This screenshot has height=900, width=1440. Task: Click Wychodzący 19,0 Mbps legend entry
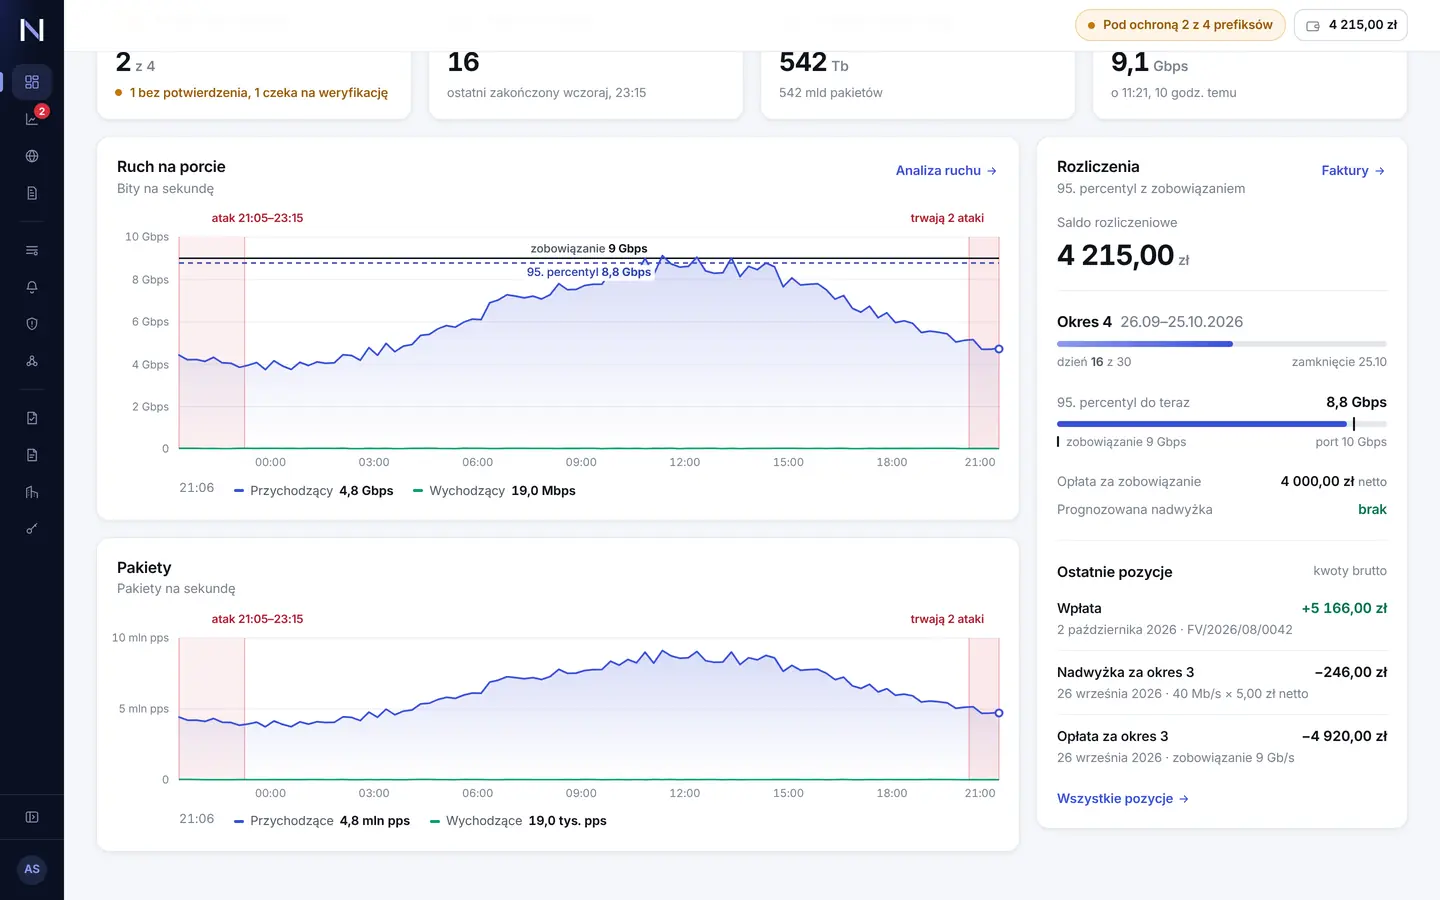click(494, 491)
